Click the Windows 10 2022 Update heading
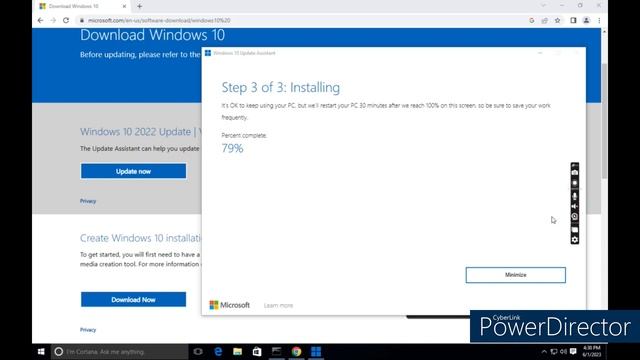The height and width of the screenshot is (360, 640). pyautogui.click(x=139, y=132)
